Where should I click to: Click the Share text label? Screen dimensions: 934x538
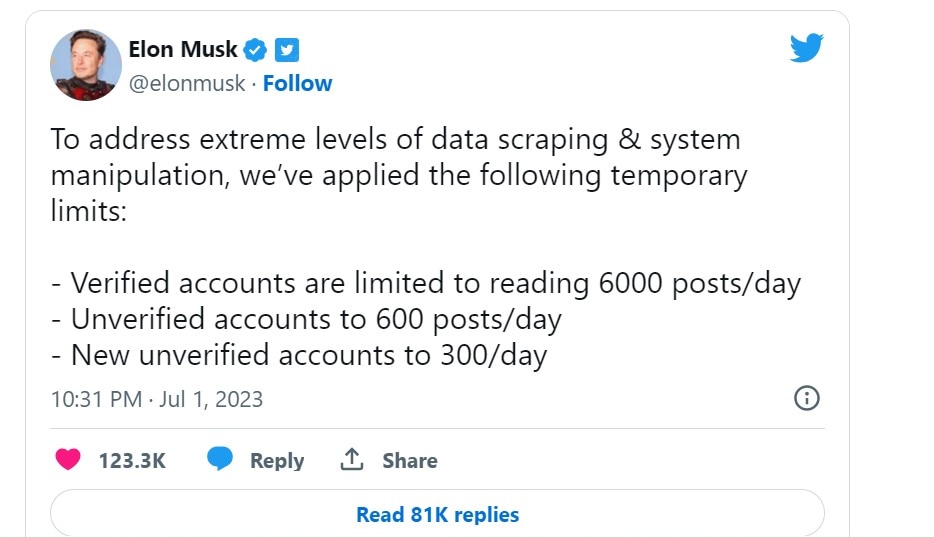tap(410, 461)
